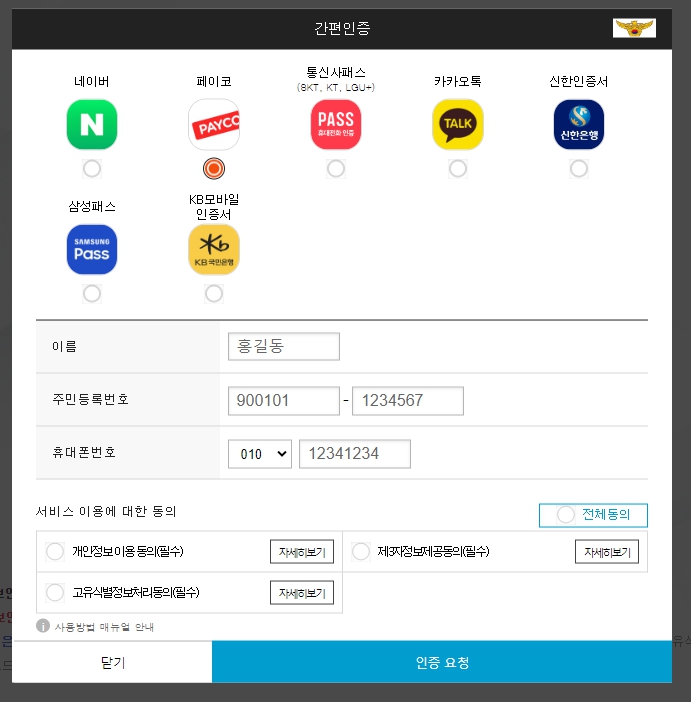Click the 주민등록번호 row label
Image resolution: width=691 pixels, height=702 pixels.
pyautogui.click(x=90, y=399)
